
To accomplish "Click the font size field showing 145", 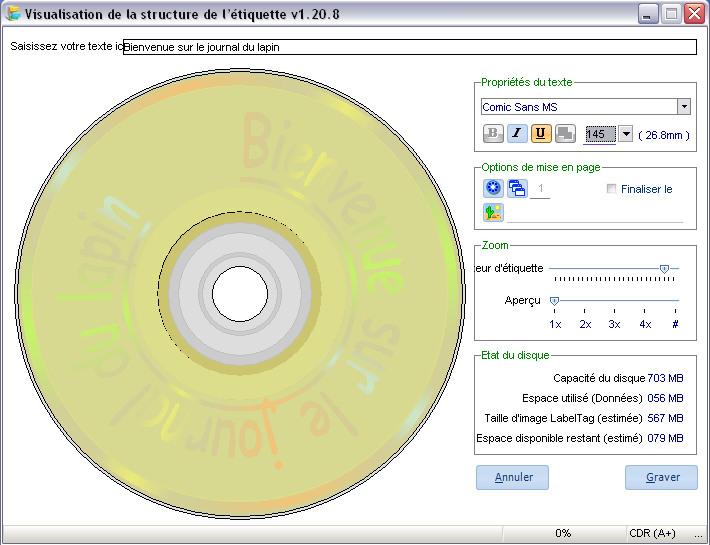I will tap(600, 134).
